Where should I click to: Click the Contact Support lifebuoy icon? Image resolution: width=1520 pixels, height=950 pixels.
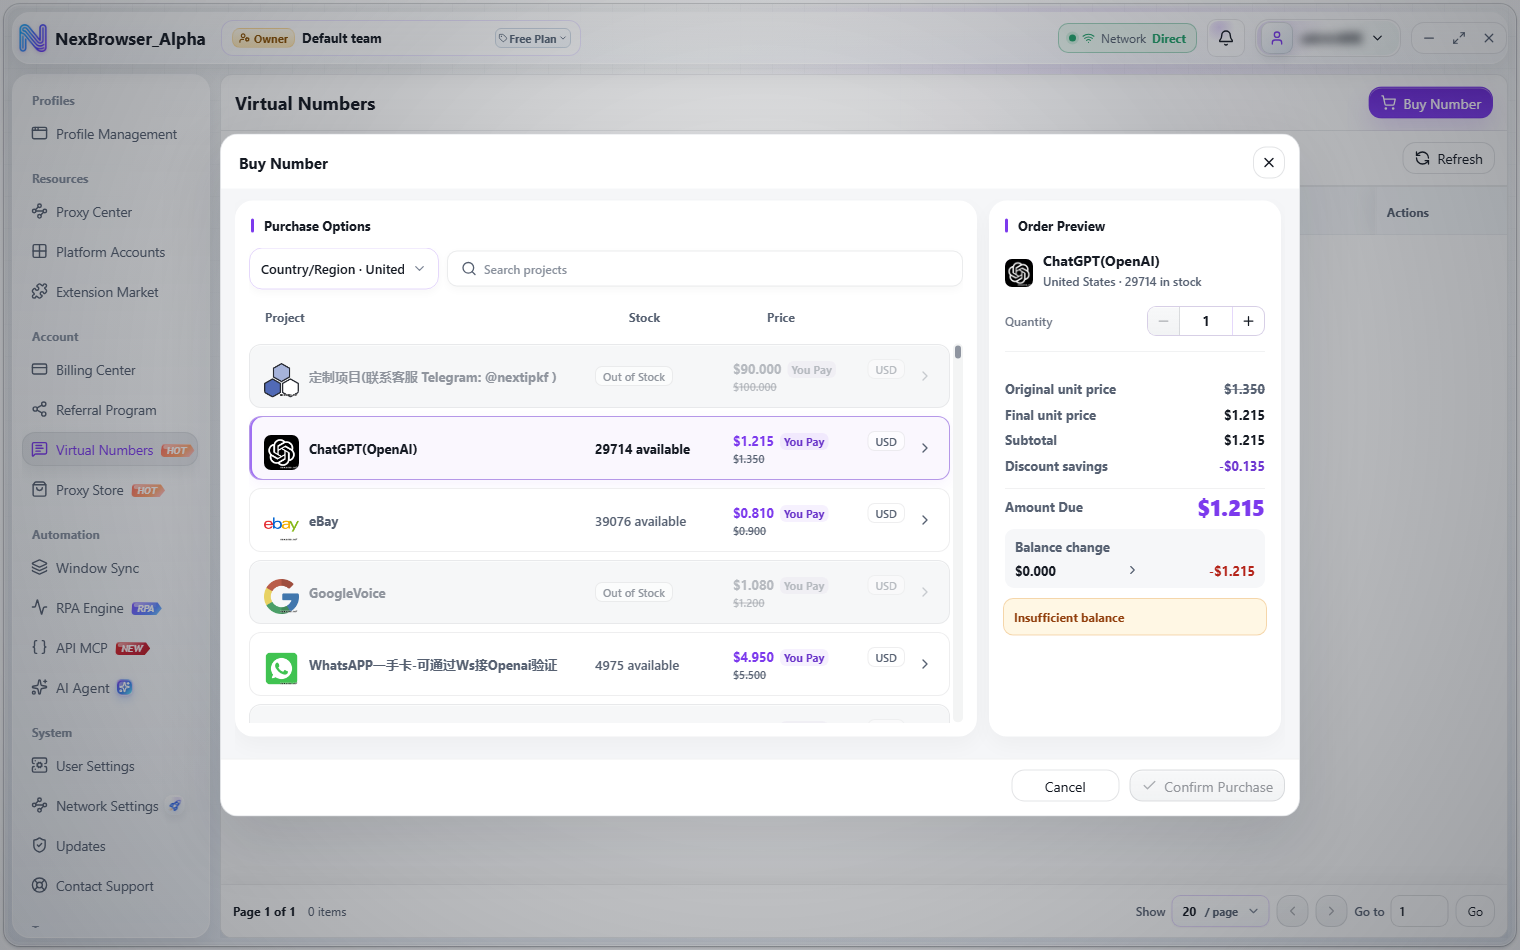[40, 885]
